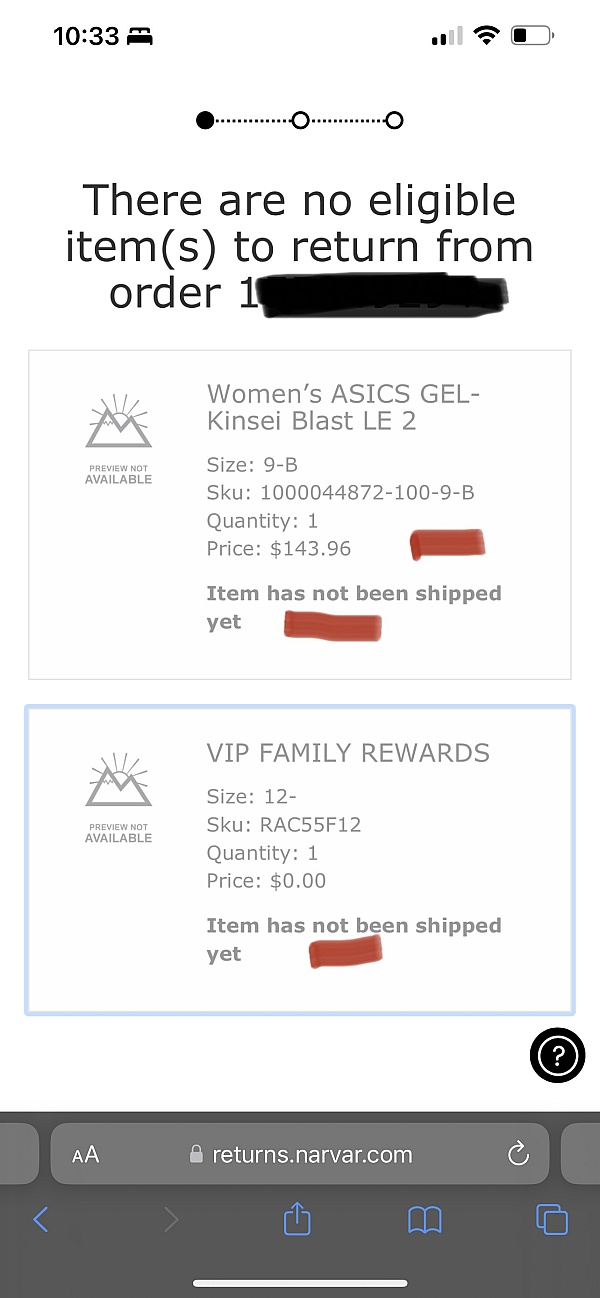This screenshot has width=600, height=1298.
Task: Open the Safari share sheet icon
Action: (298, 1219)
